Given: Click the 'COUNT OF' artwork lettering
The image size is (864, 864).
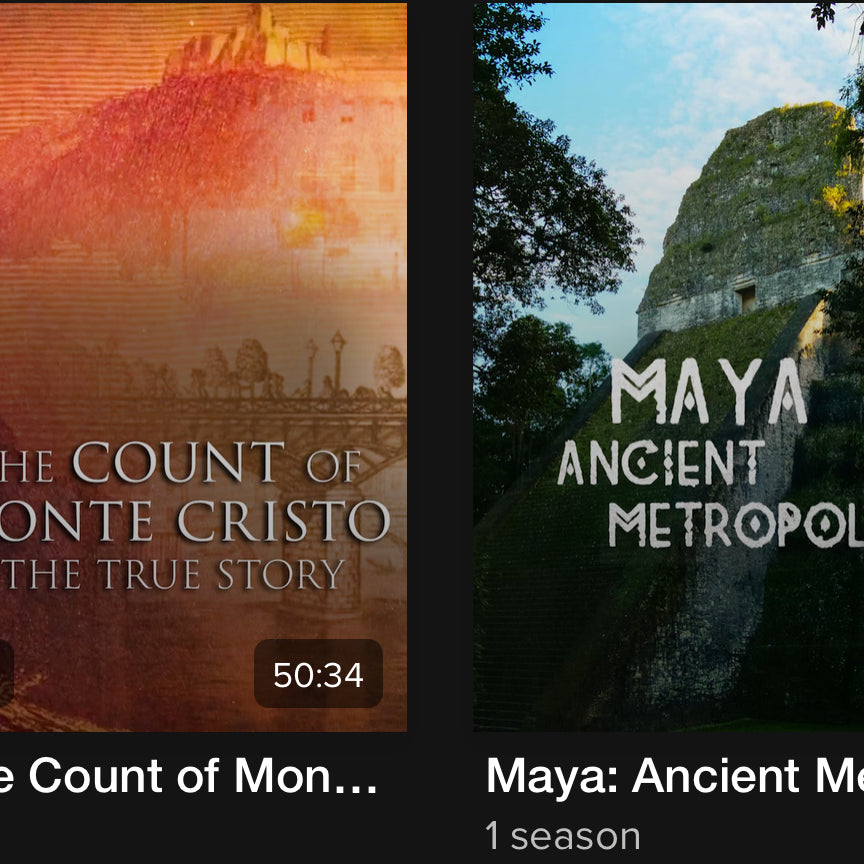Looking at the screenshot, I should tap(217, 462).
